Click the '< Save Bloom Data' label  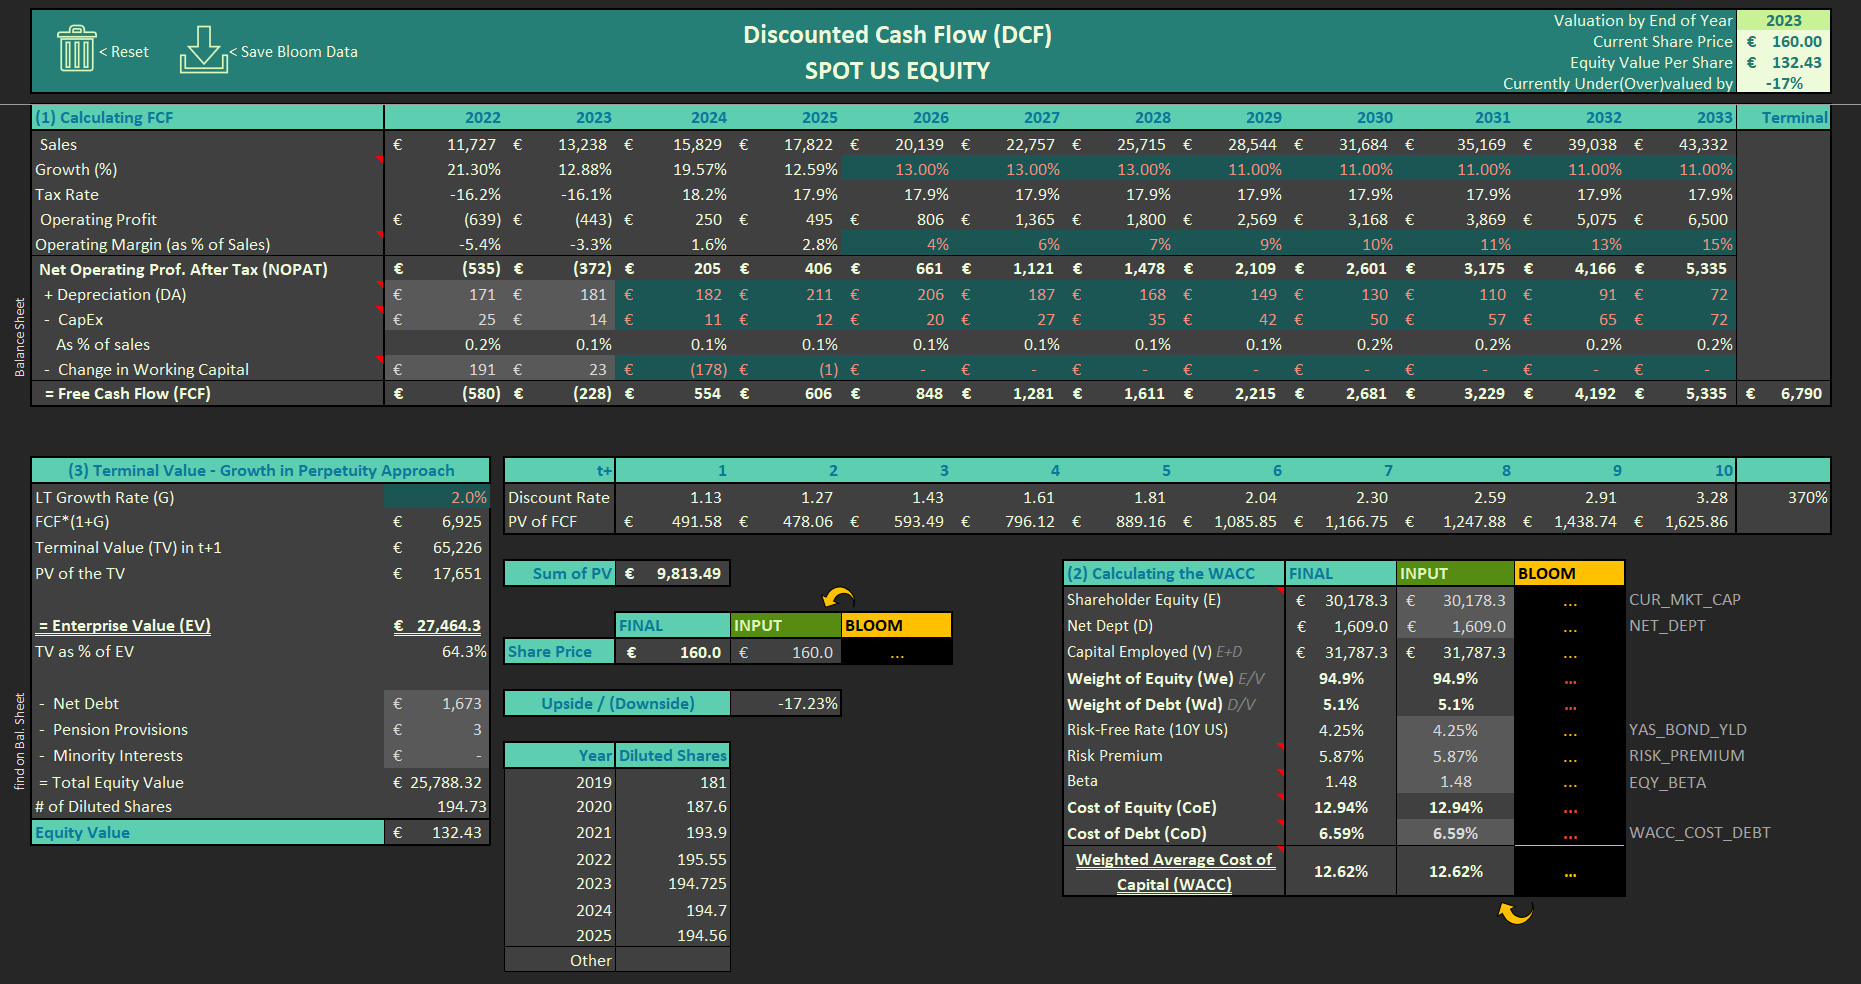pos(294,52)
